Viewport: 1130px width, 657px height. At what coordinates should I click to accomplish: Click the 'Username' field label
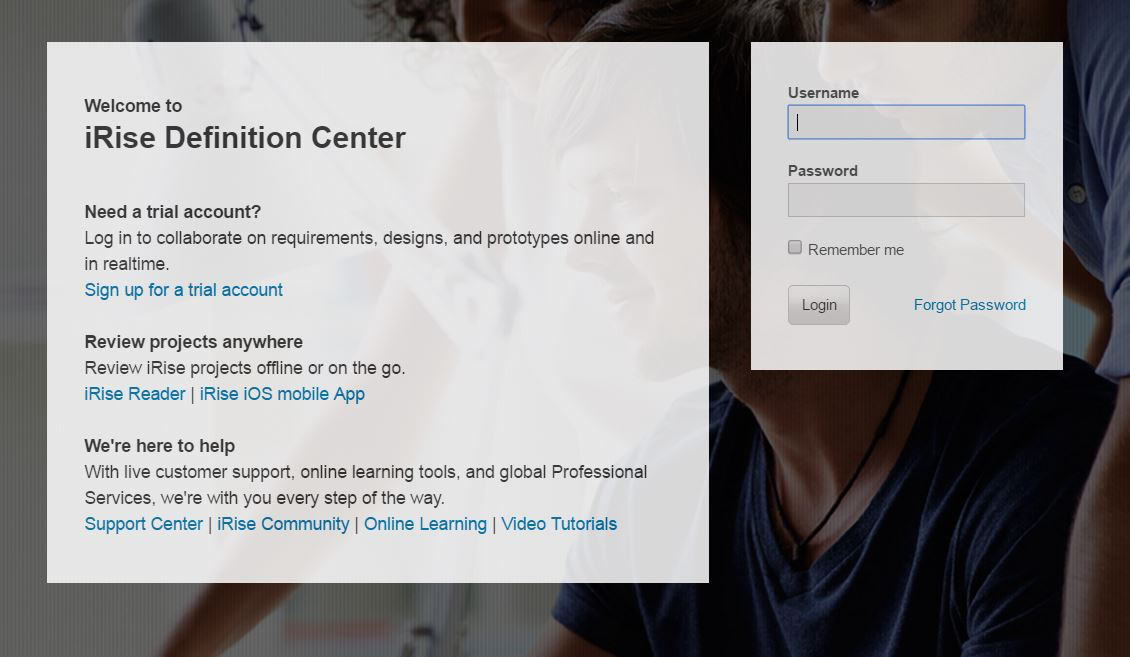coord(823,93)
